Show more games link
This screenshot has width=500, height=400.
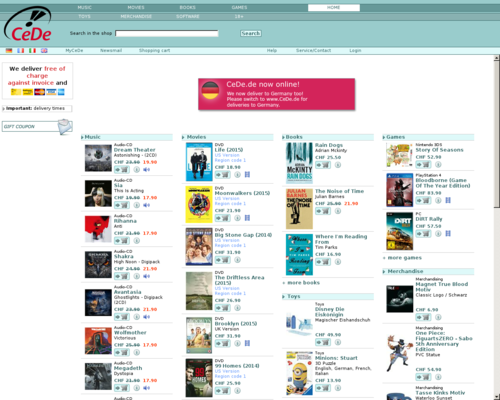[405, 258]
